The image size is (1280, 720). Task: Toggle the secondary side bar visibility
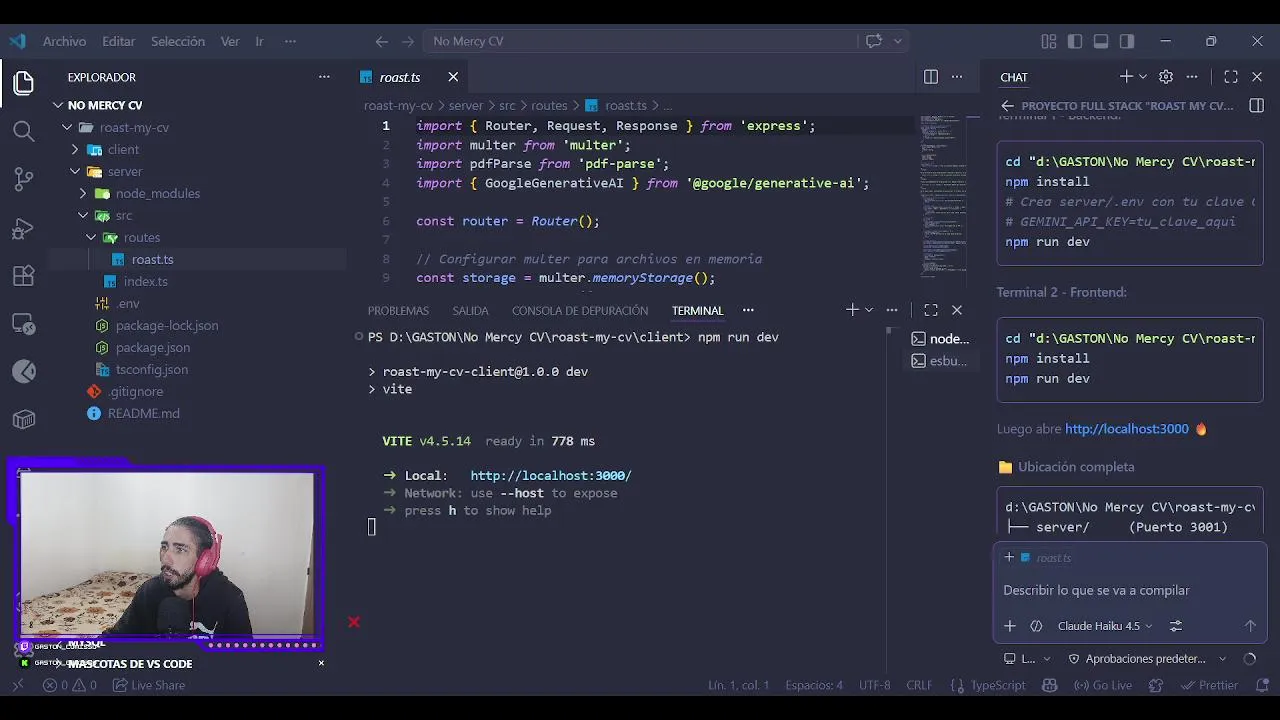click(x=1127, y=41)
